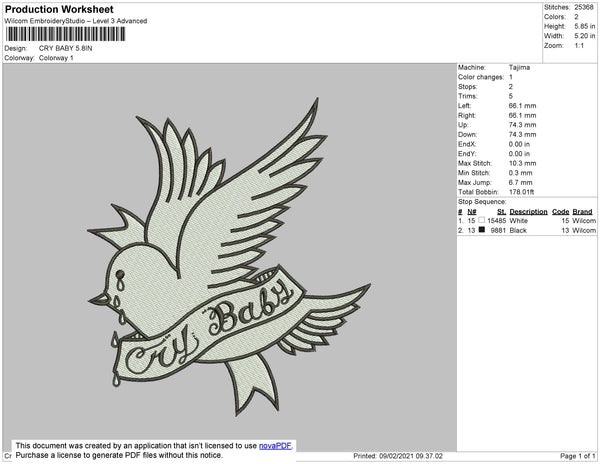The image size is (600, 464).
Task: Open the novaPDF link
Action: click(x=275, y=446)
